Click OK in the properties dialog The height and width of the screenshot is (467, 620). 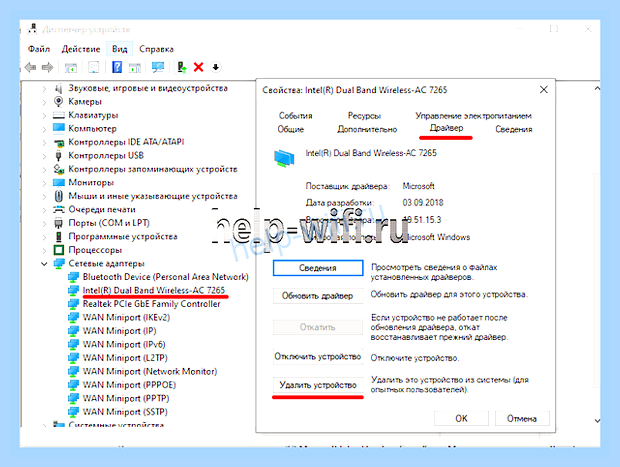[461, 418]
